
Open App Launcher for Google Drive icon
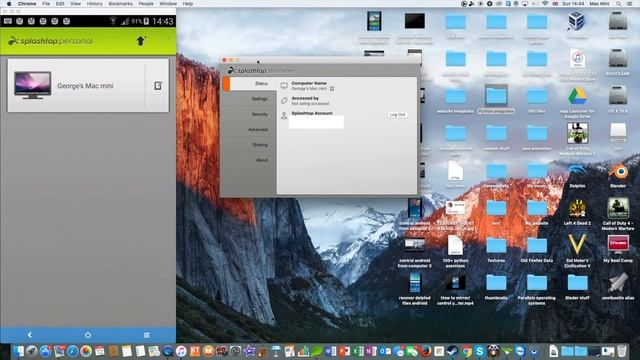pos(577,96)
